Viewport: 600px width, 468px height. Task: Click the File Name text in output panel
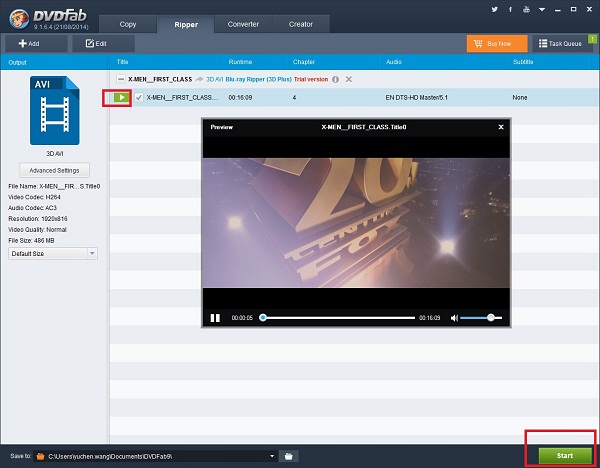click(x=54, y=186)
